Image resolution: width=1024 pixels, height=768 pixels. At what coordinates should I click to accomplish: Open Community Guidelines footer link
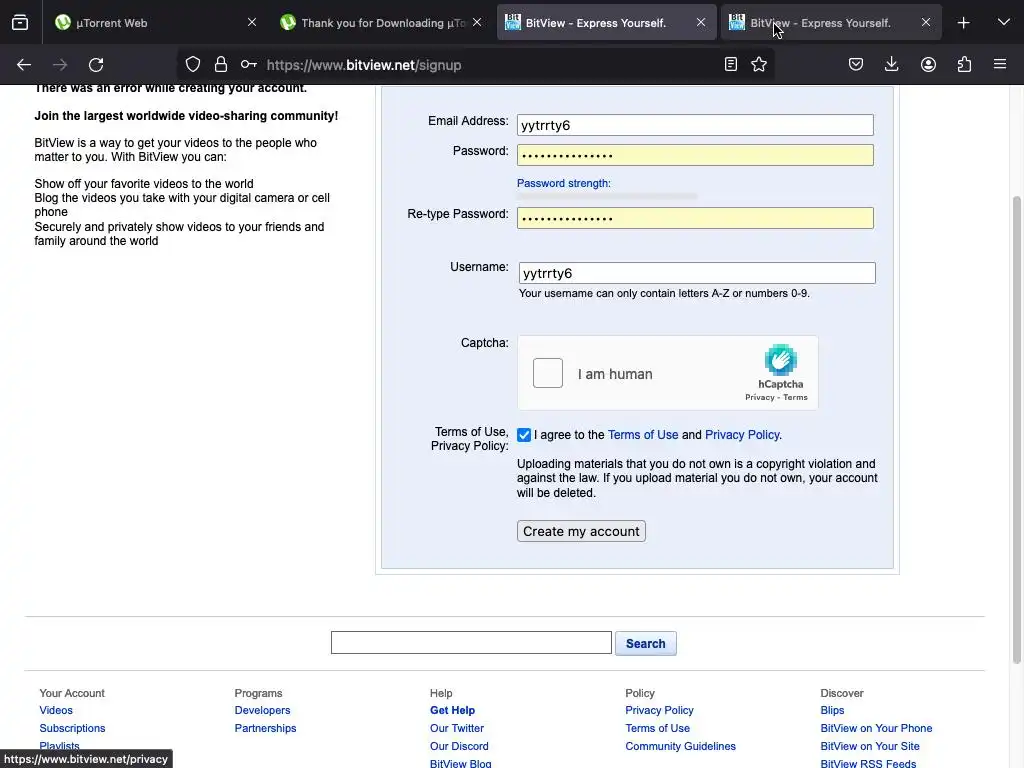point(680,746)
